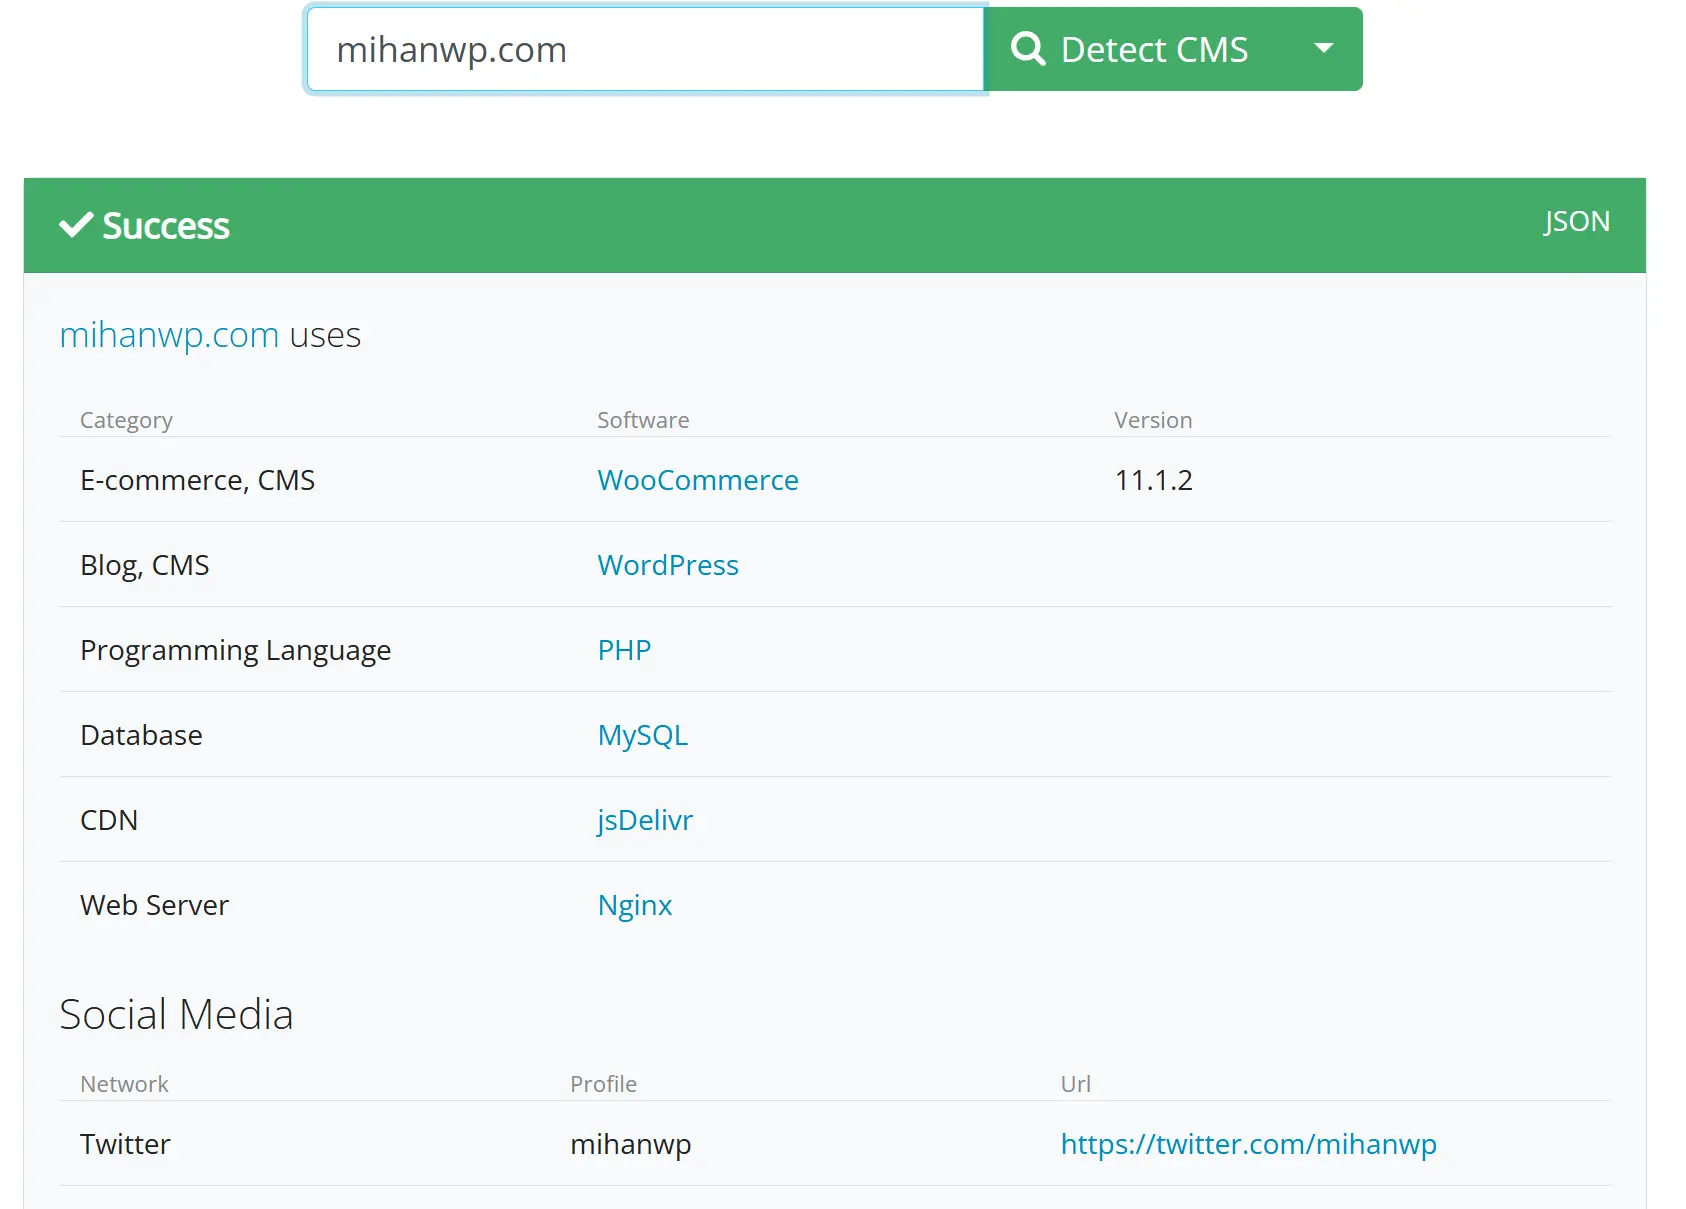Click the 'Database' category cell
Screen dimensions: 1686x1209
pyautogui.click(x=141, y=735)
